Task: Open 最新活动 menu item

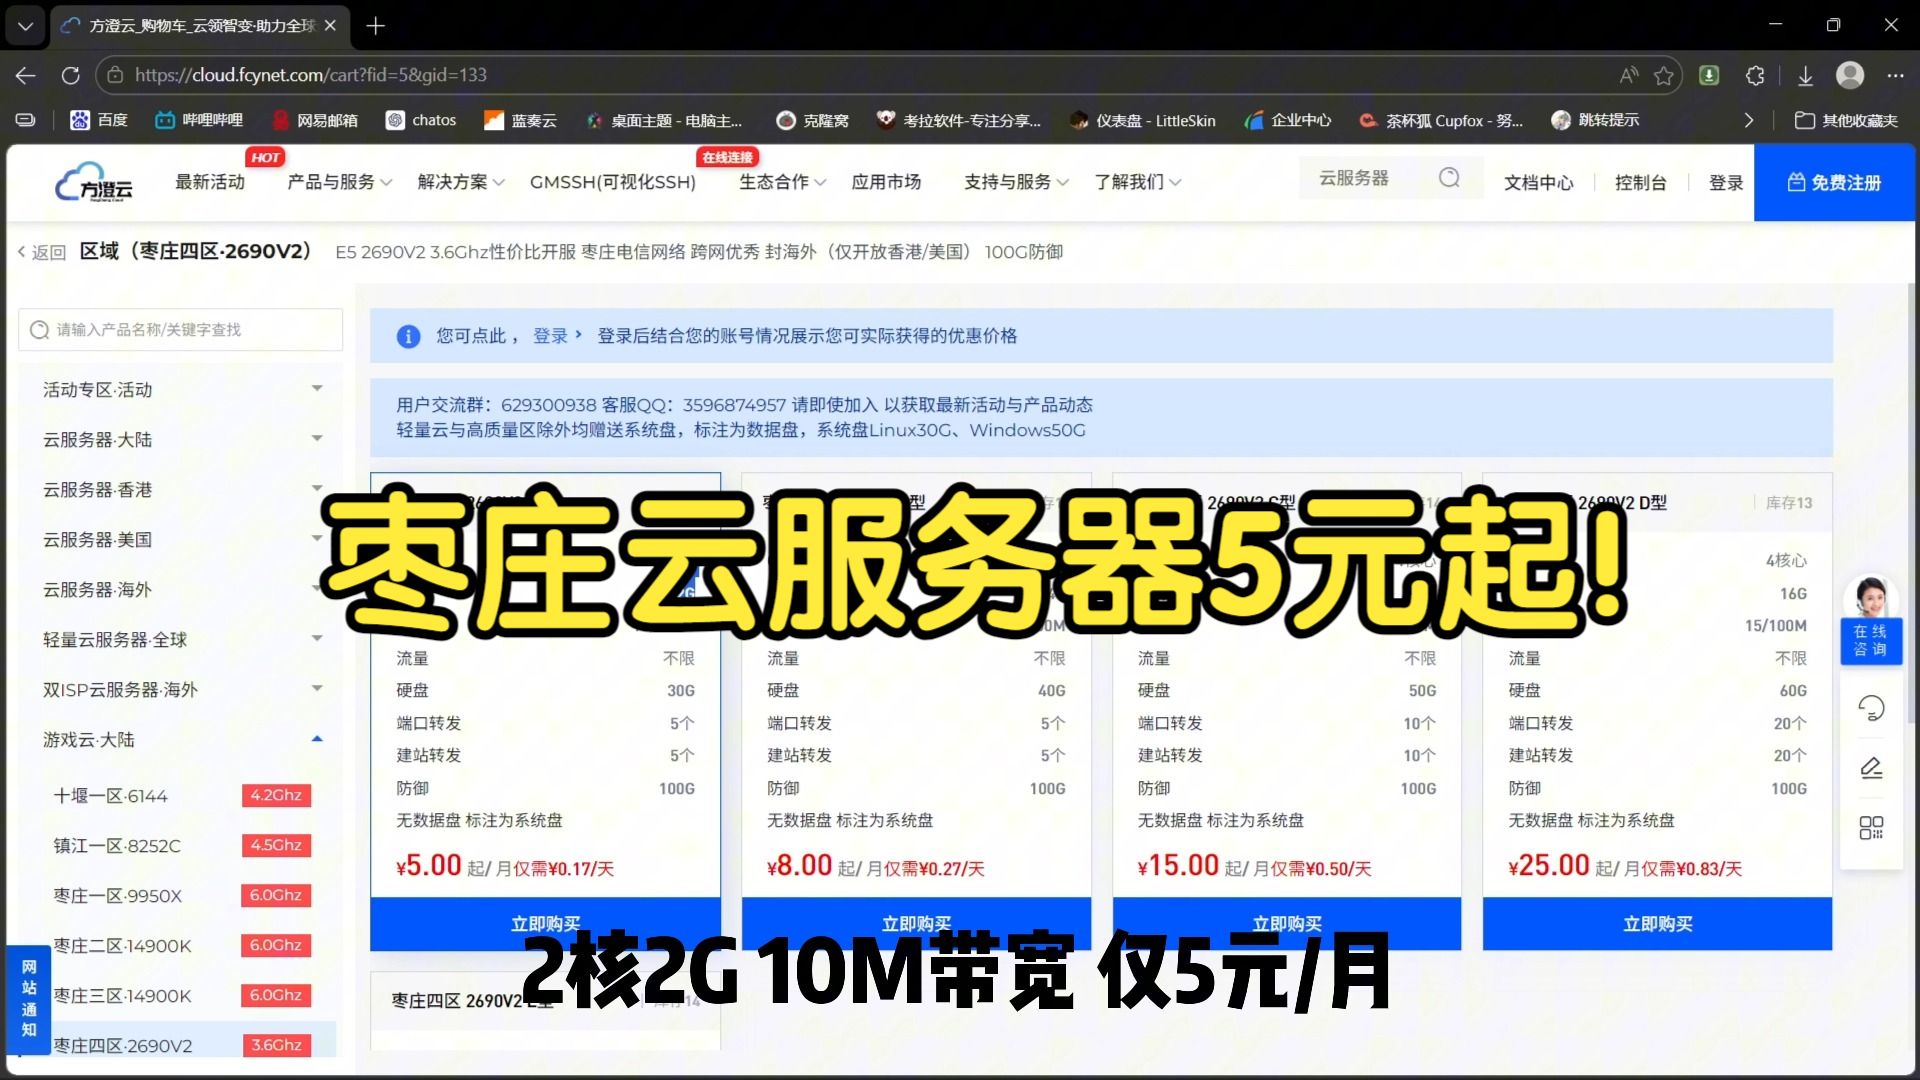Action: pyautogui.click(x=210, y=182)
